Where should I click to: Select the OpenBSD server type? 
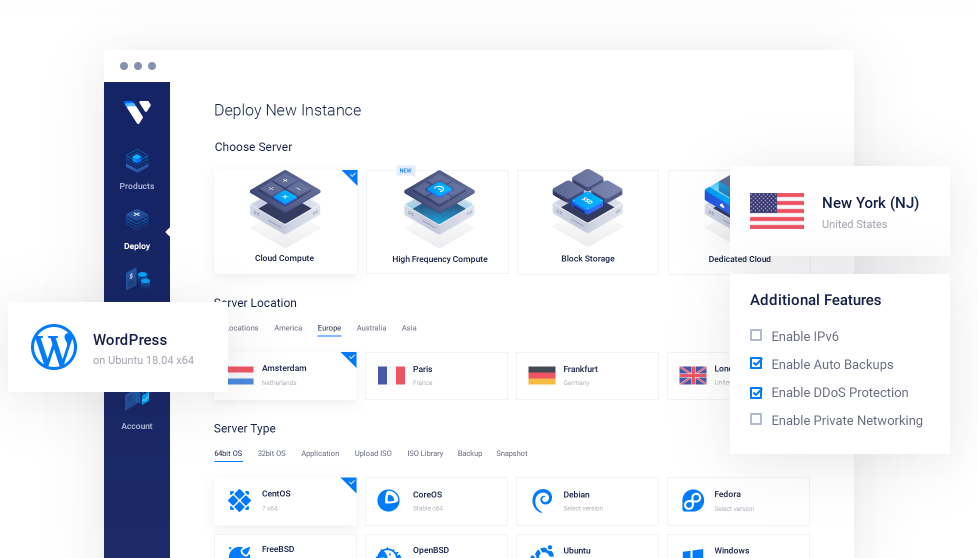(x=437, y=547)
